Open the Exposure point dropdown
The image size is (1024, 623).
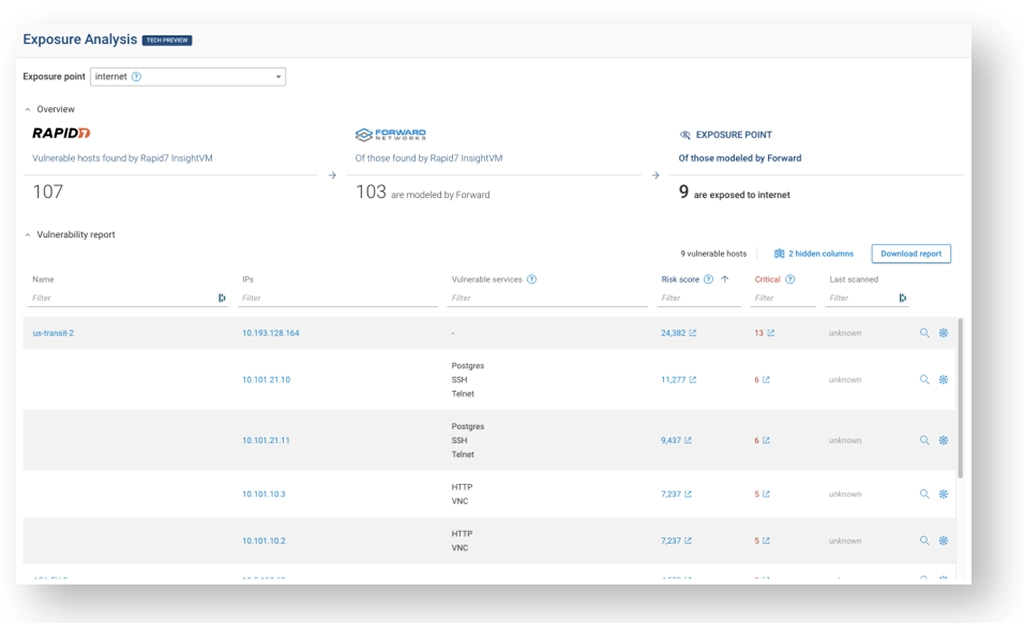pyautogui.click(x=279, y=76)
